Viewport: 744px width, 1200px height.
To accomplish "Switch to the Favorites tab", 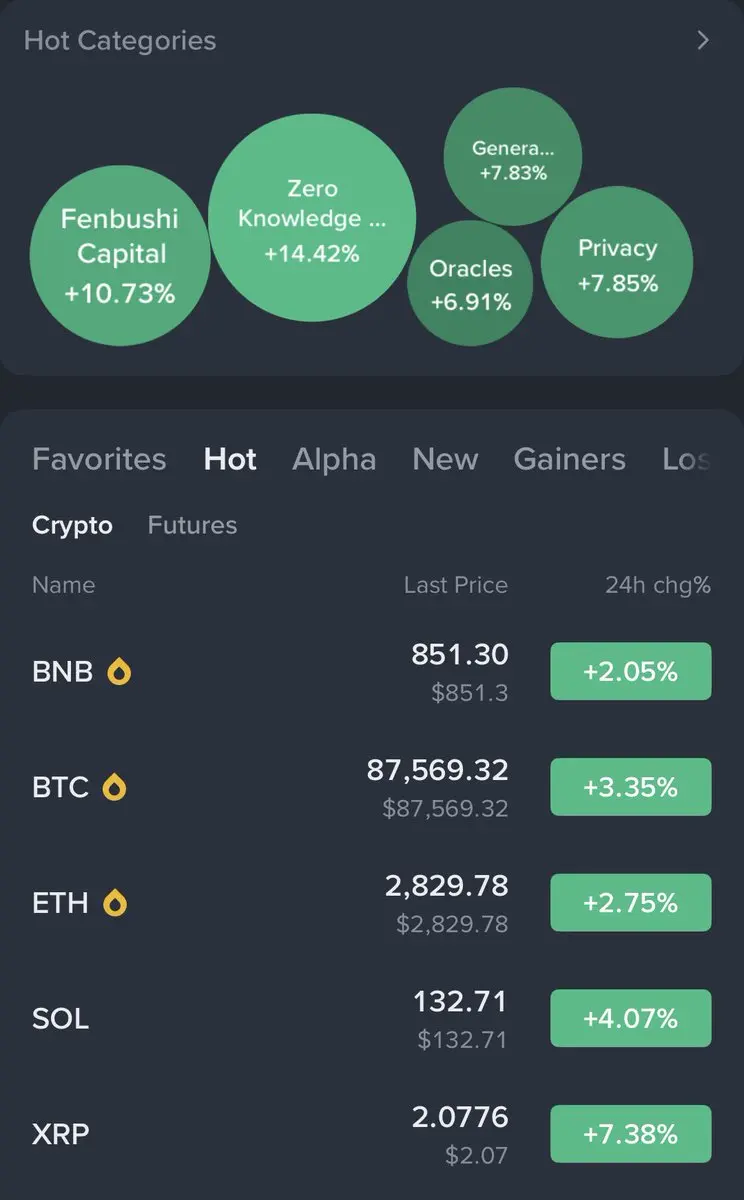I will point(99,459).
